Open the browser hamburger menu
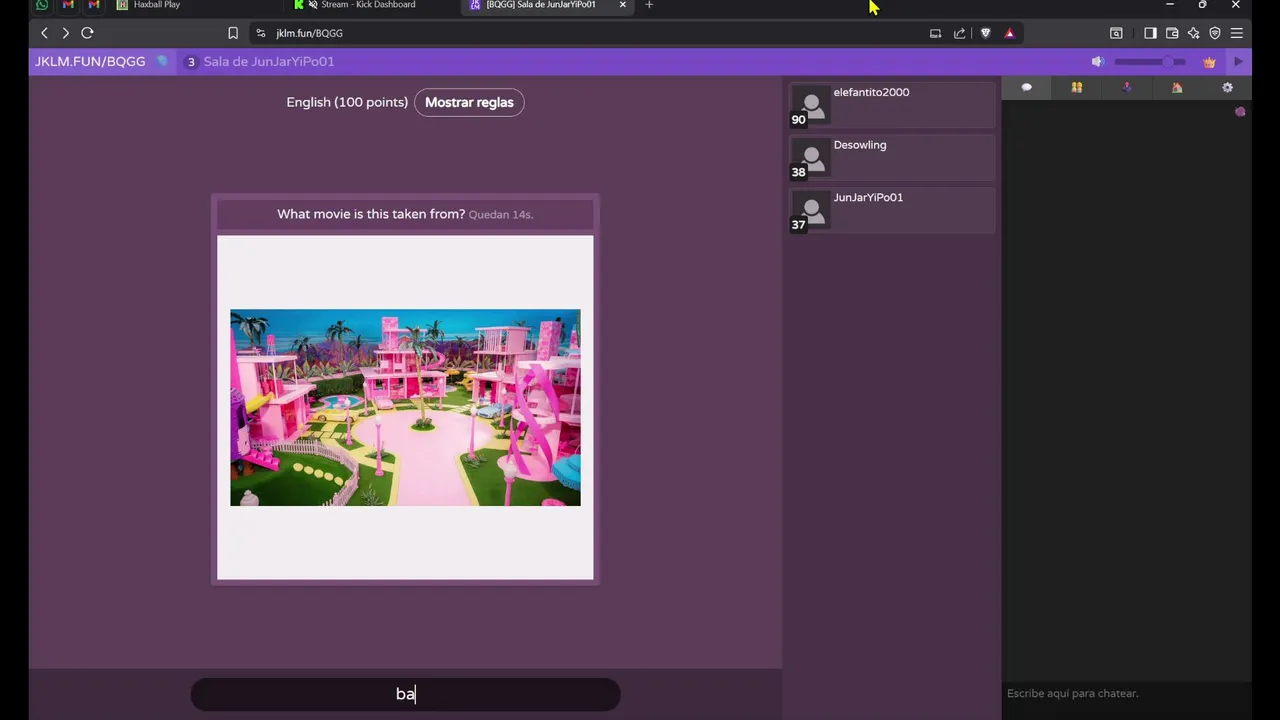 click(1237, 33)
